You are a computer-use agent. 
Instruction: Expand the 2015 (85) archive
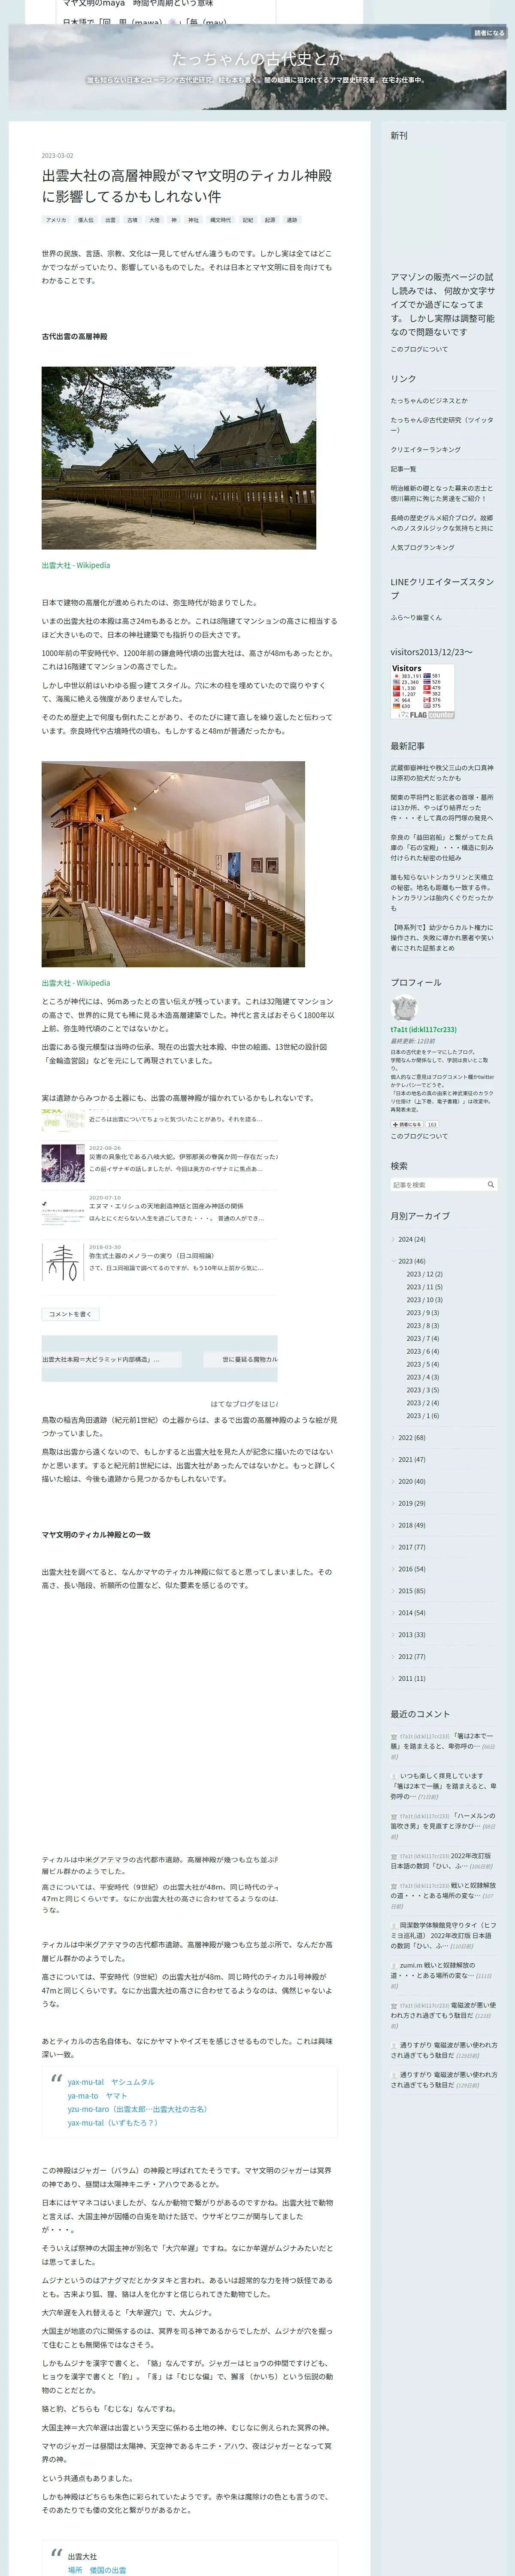pos(411,1591)
